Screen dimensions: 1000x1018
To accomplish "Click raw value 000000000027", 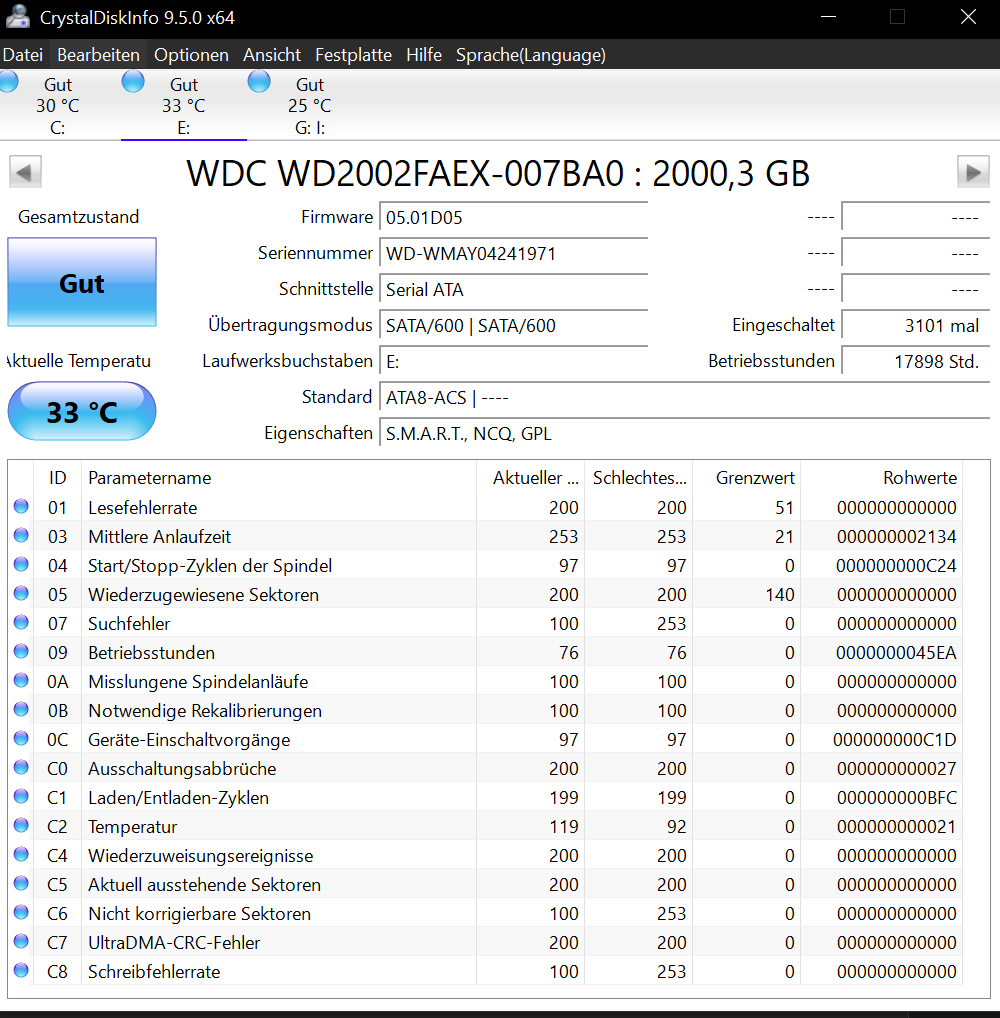I will tap(896, 769).
